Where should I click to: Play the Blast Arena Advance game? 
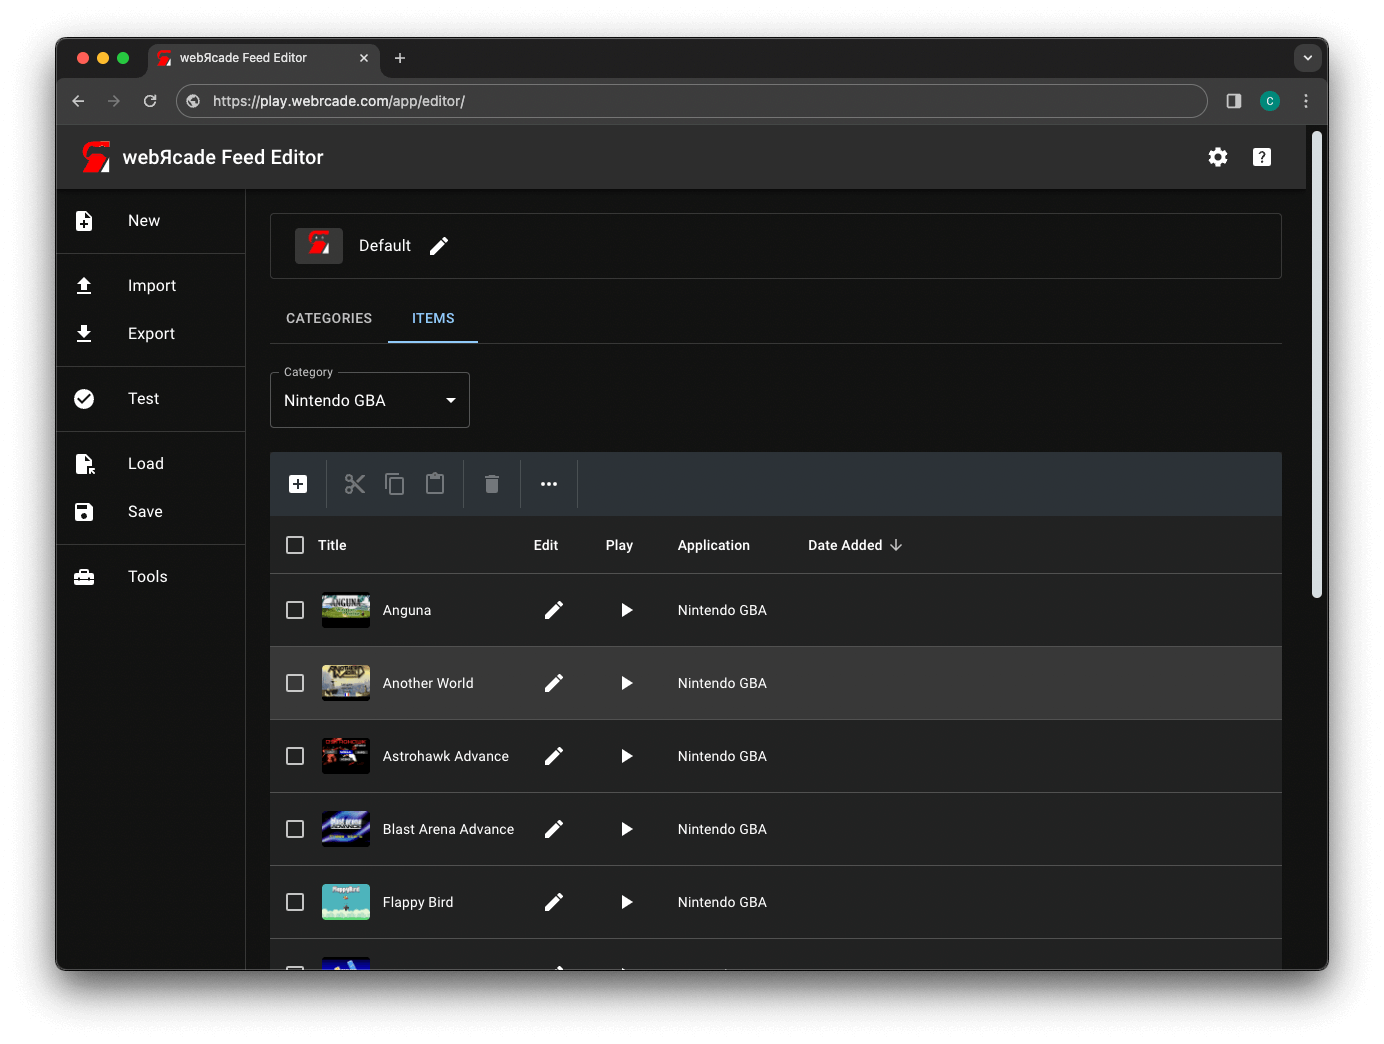(x=627, y=829)
